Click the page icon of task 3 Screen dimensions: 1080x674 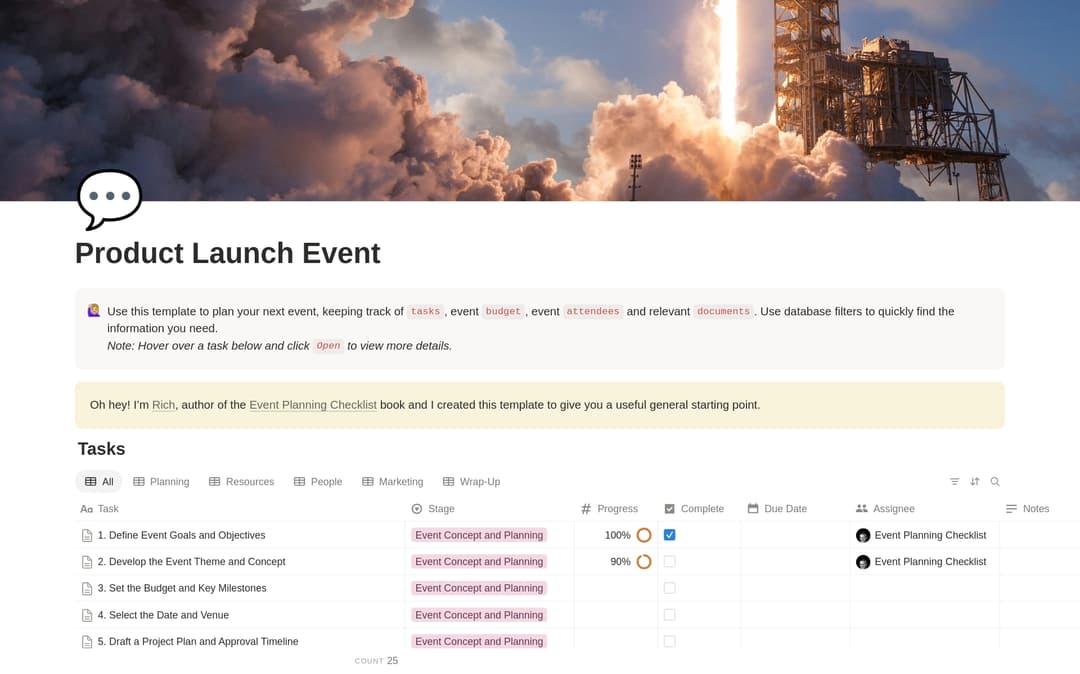[87, 589]
